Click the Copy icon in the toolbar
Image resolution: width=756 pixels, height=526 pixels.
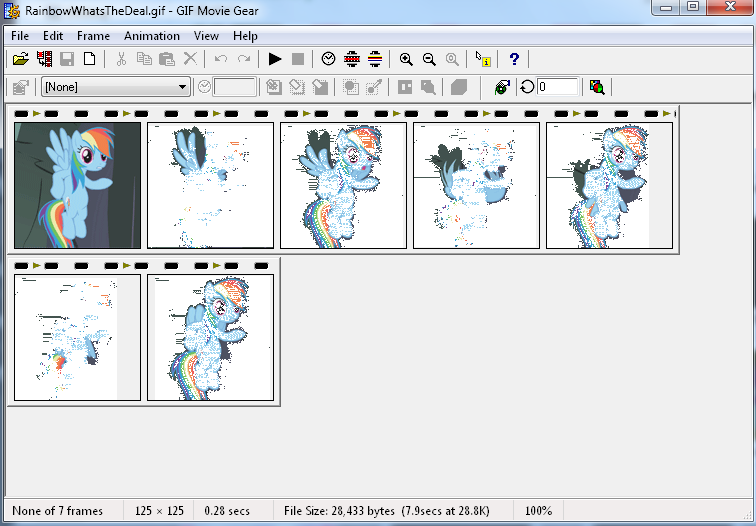144,59
